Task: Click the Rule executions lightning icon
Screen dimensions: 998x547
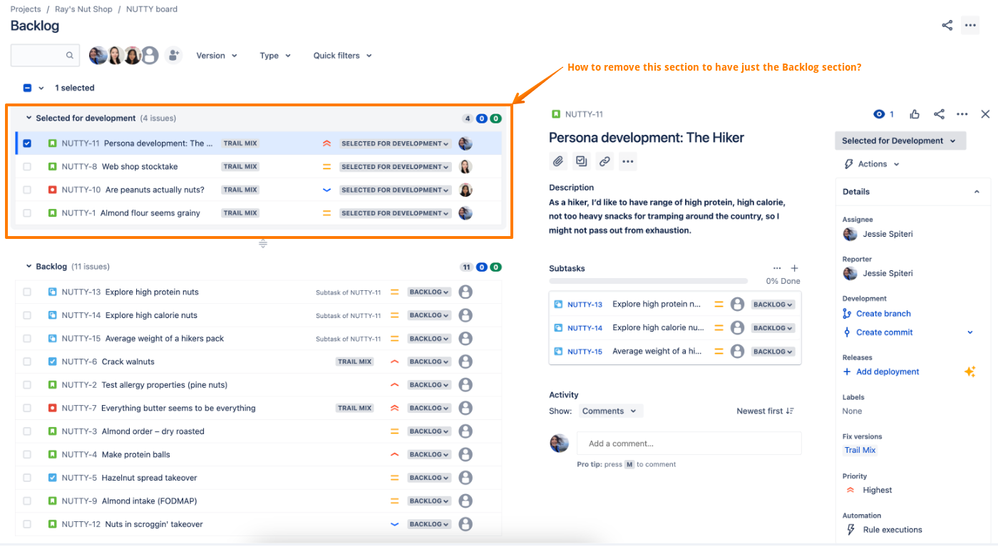Action: [850, 529]
